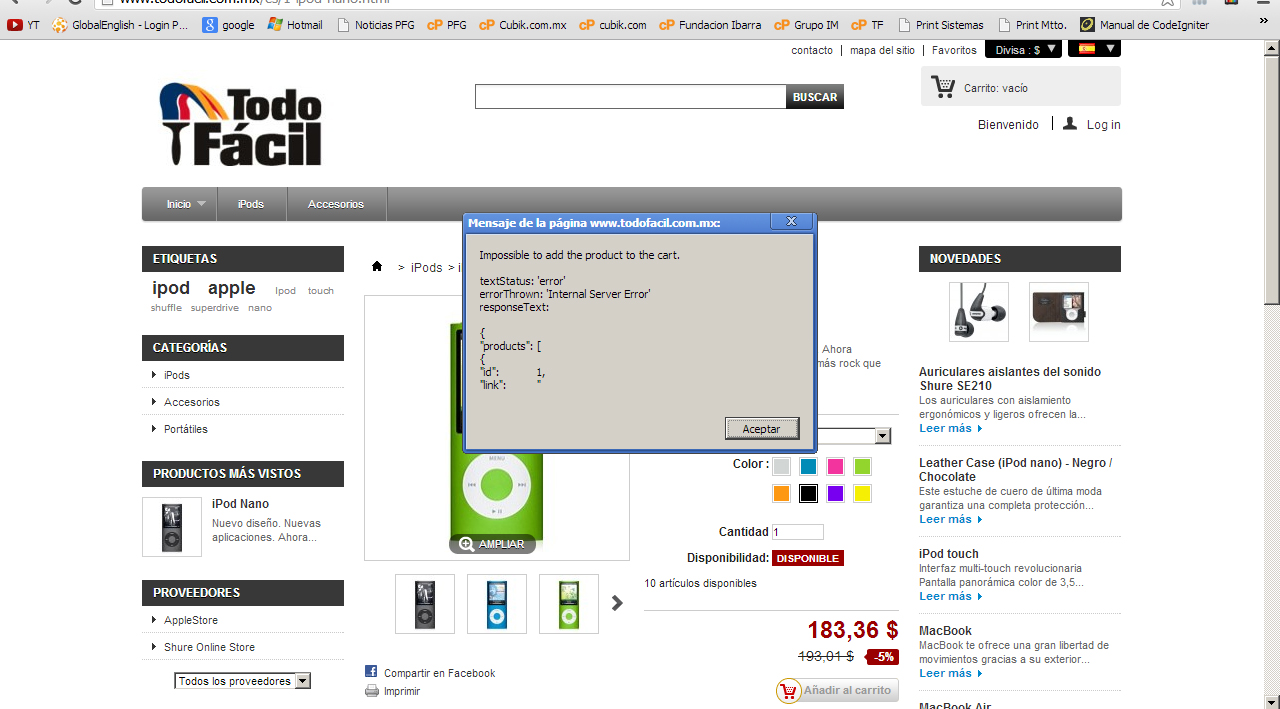
Task: Open the google bookmark
Action: pyautogui.click(x=229, y=25)
